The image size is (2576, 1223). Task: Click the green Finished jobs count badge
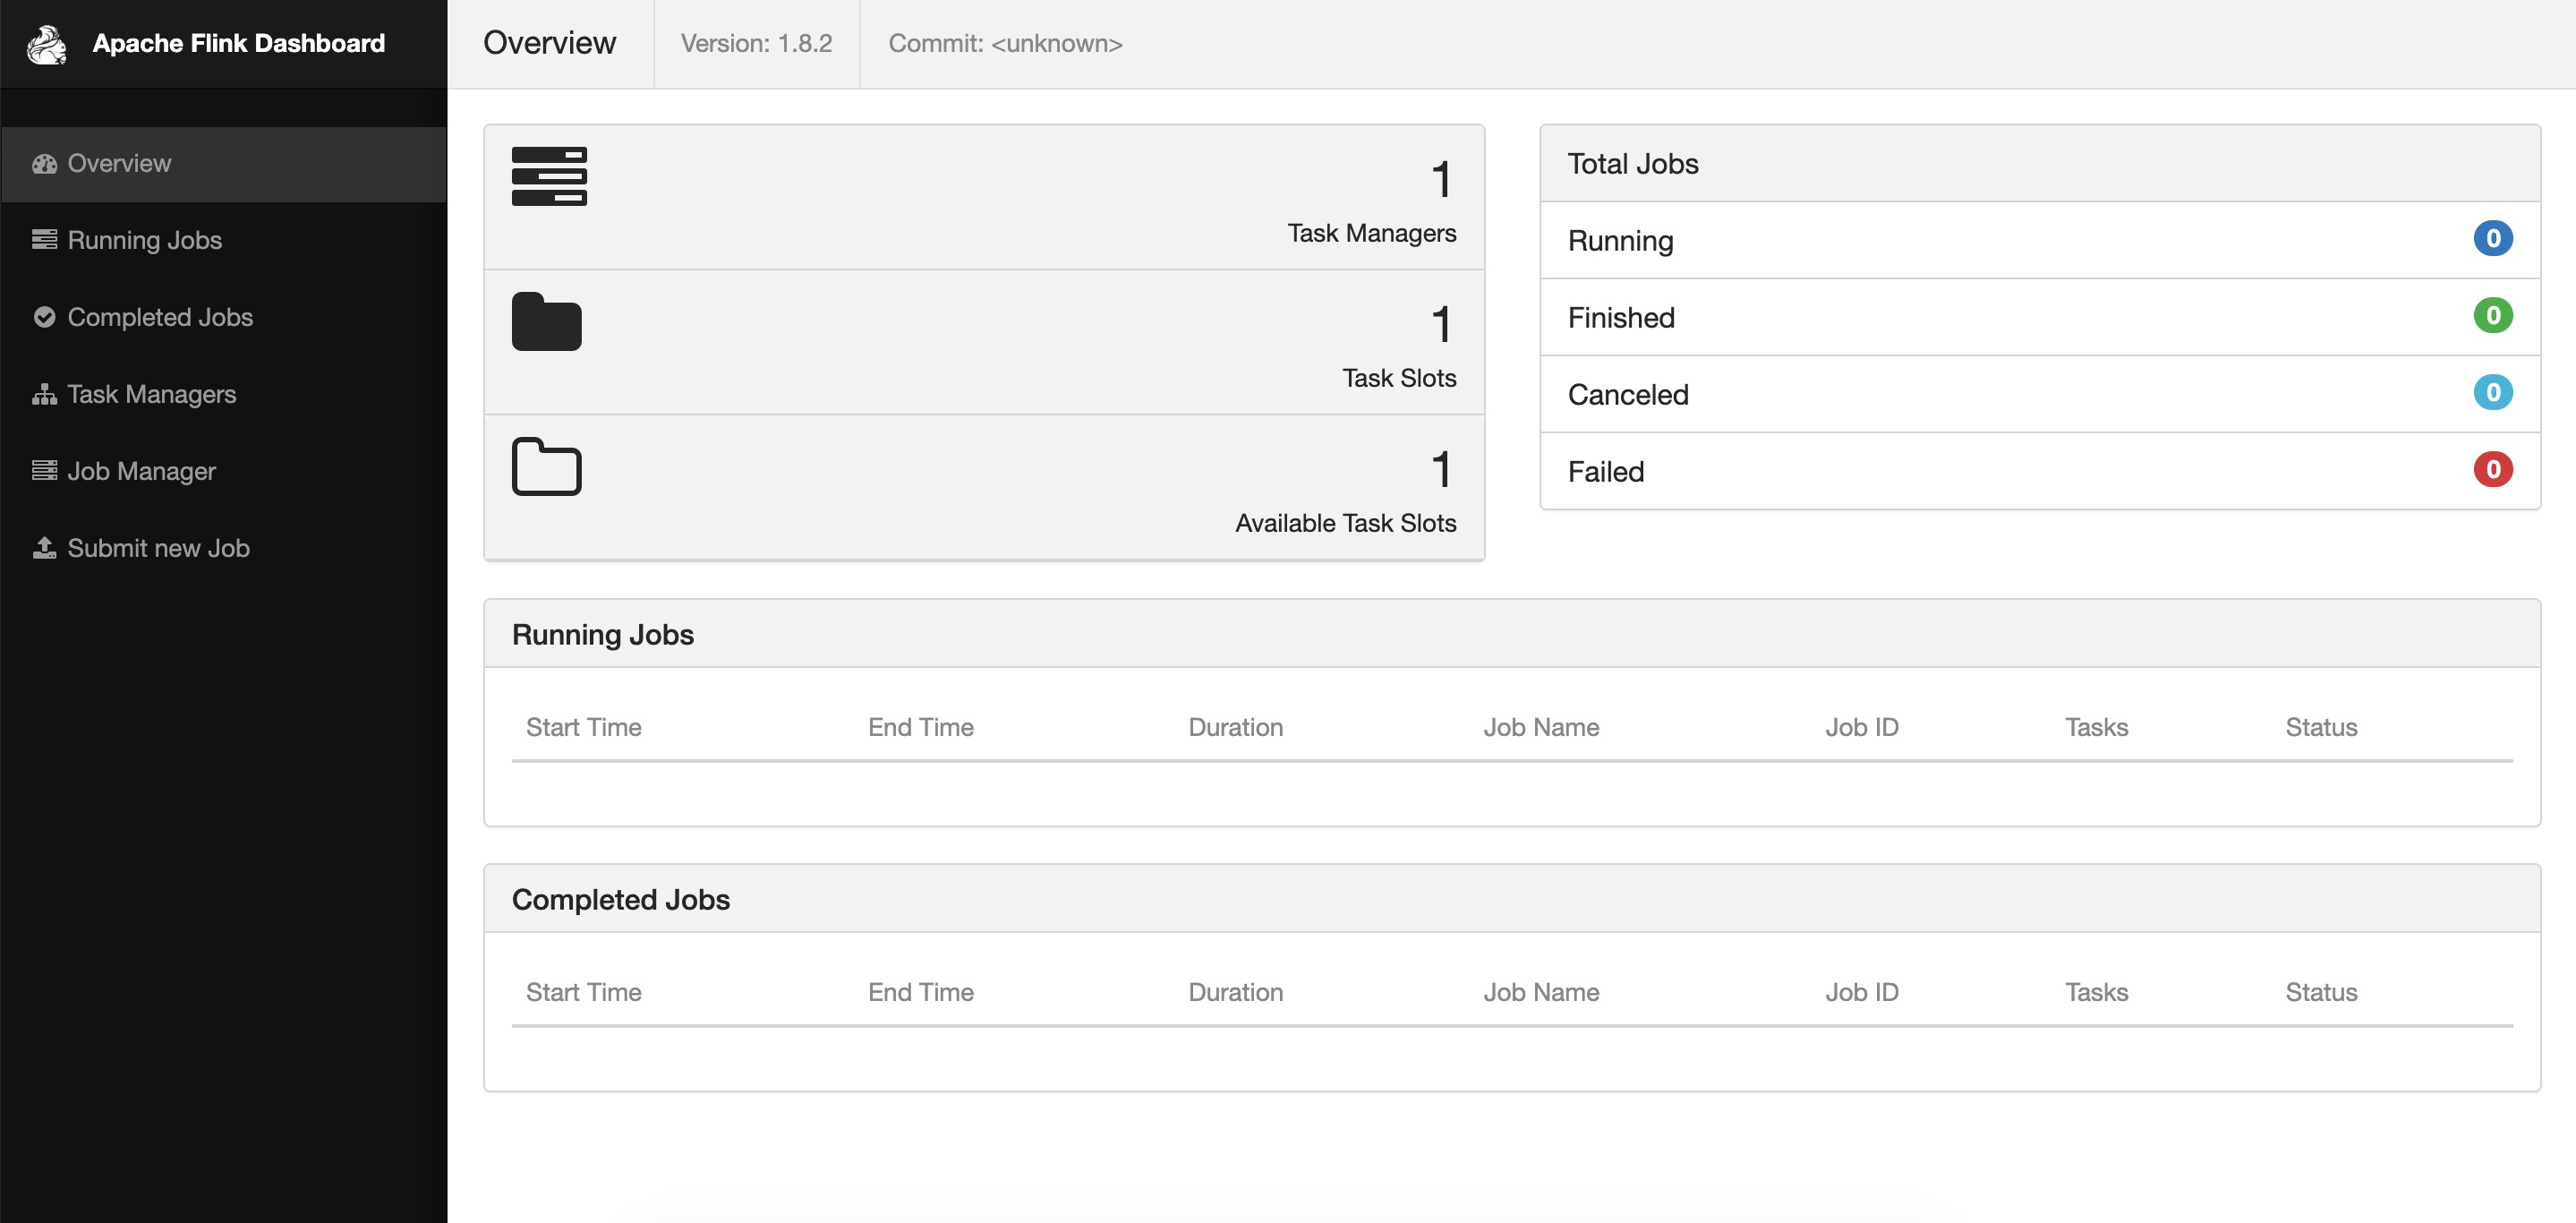(x=2492, y=316)
